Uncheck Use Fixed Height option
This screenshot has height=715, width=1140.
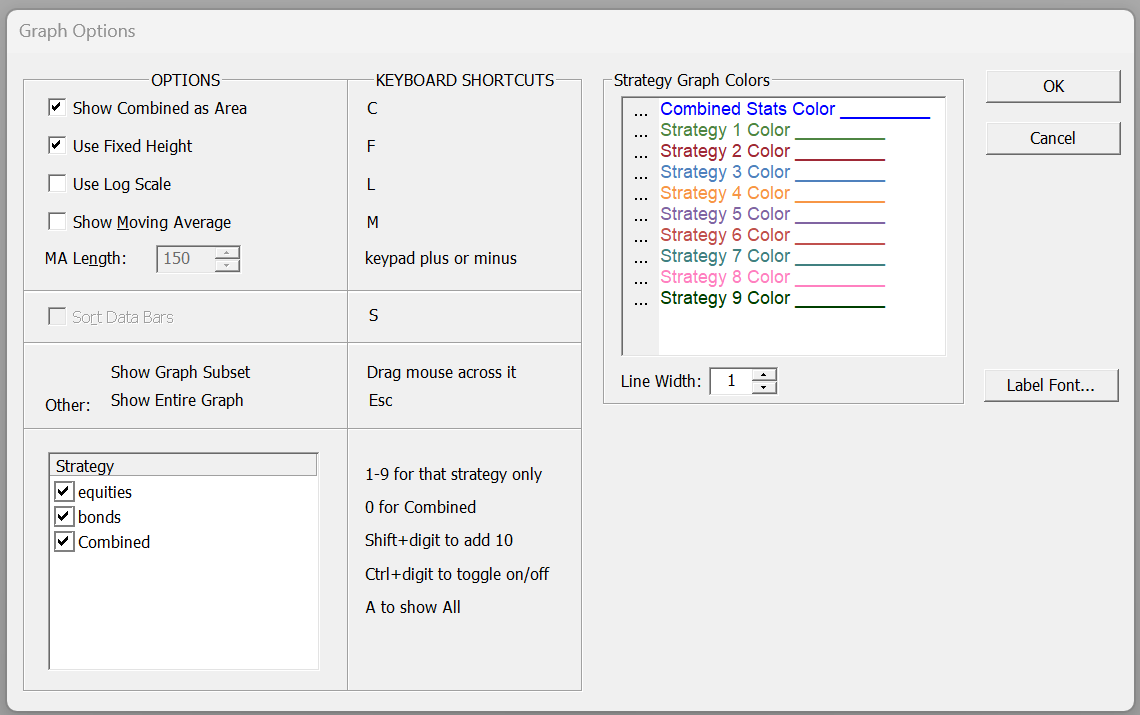pos(57,146)
